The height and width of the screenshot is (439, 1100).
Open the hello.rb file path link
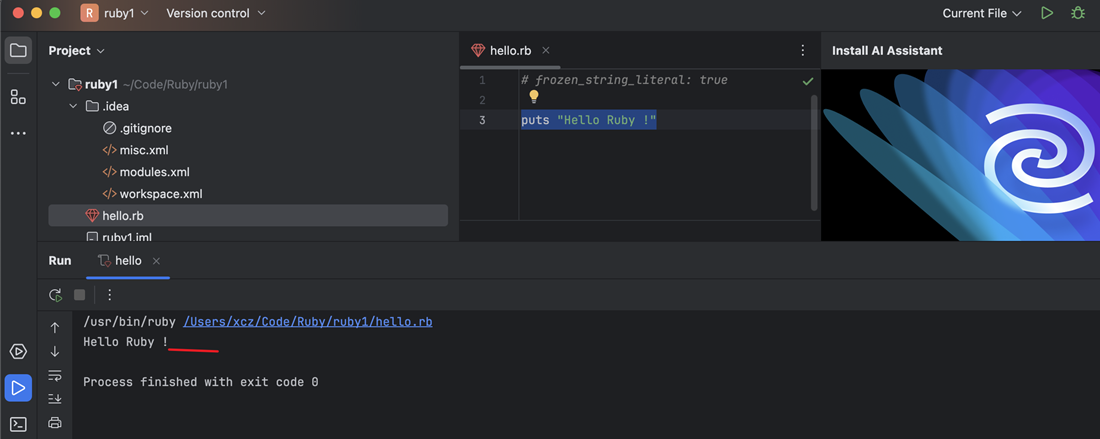(x=307, y=322)
